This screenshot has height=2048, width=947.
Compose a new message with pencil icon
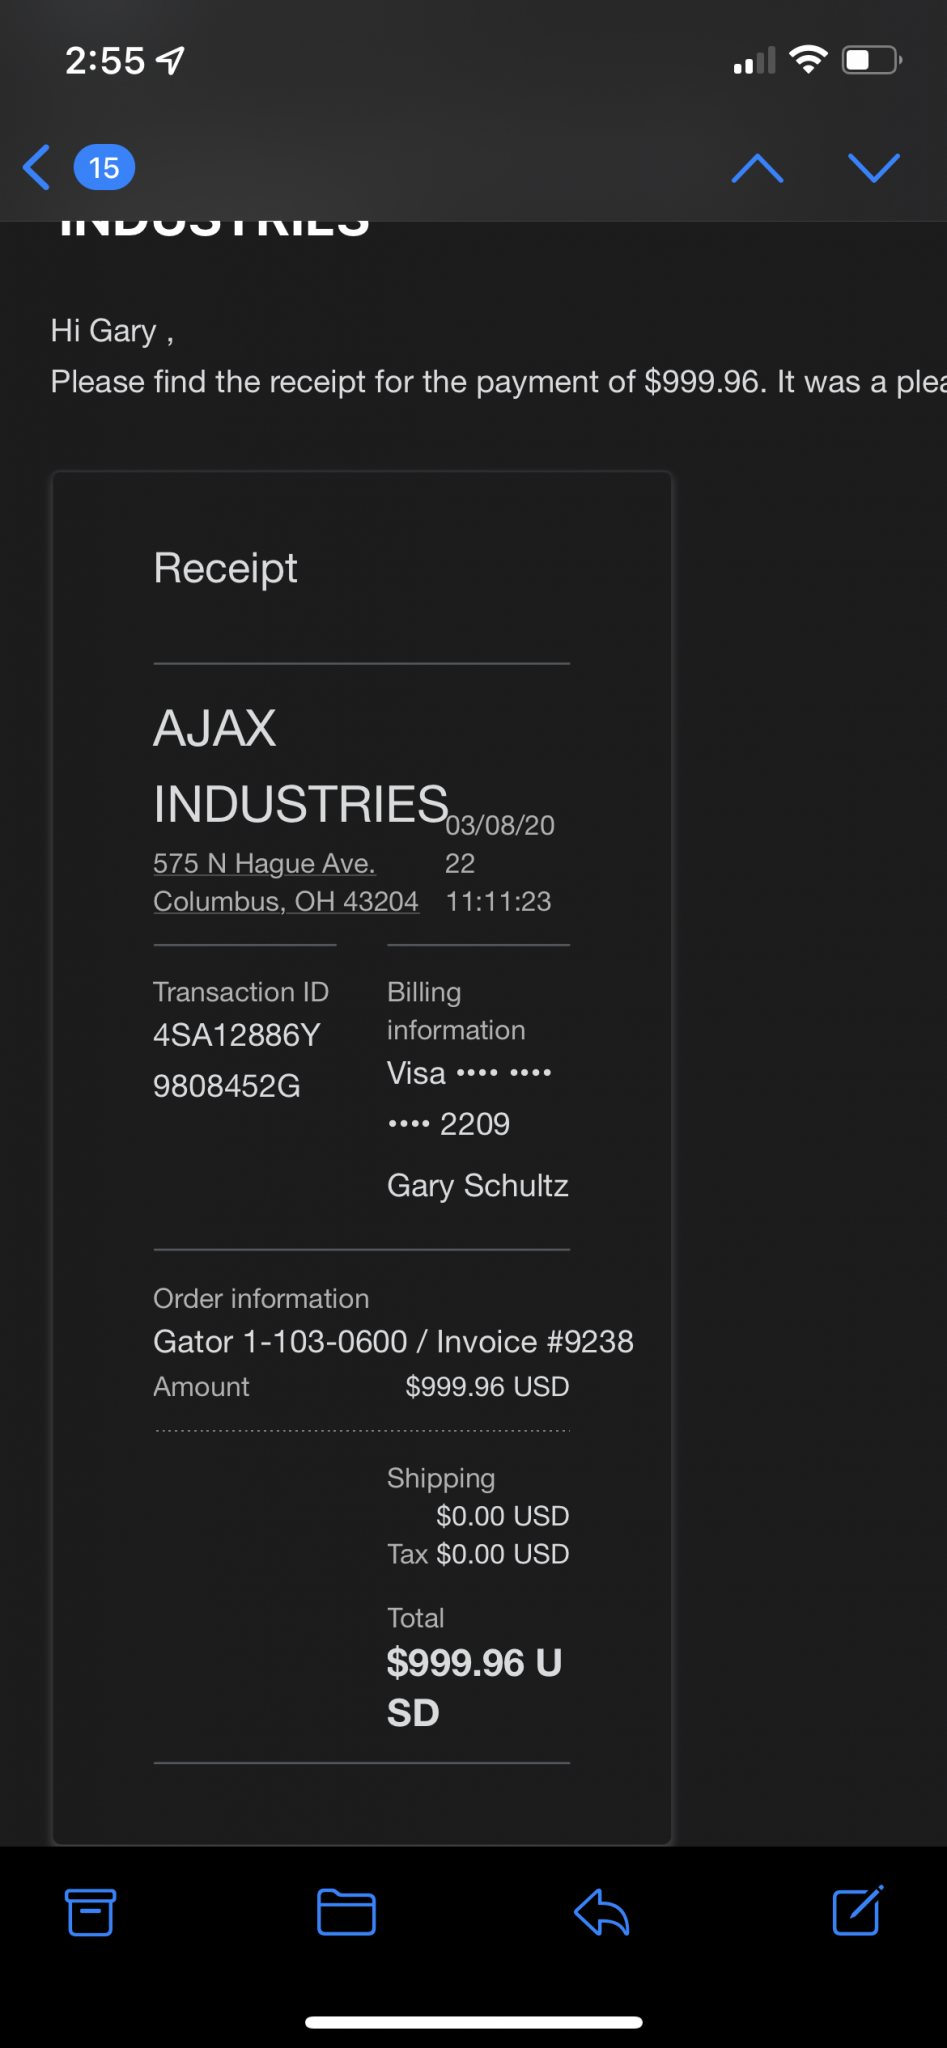[857, 1911]
